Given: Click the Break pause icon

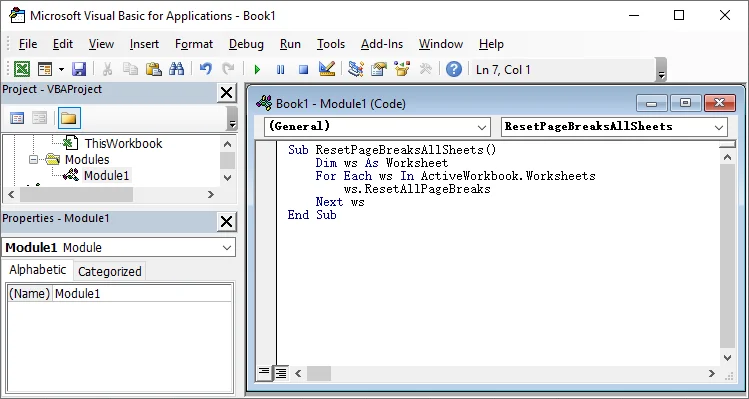Looking at the screenshot, I should [280, 70].
